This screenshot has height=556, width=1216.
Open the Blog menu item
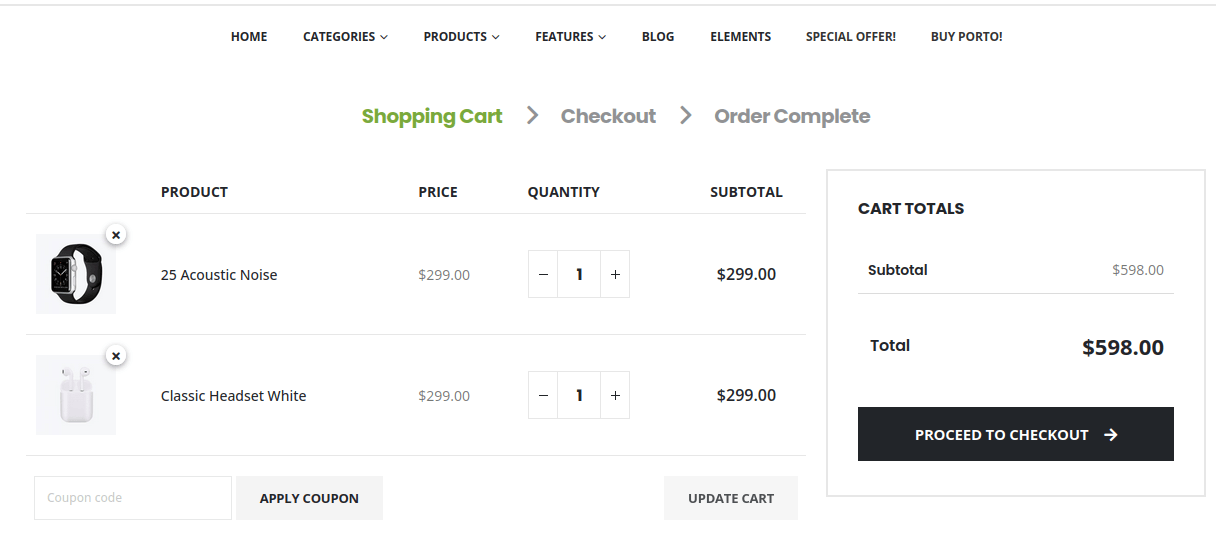(658, 37)
